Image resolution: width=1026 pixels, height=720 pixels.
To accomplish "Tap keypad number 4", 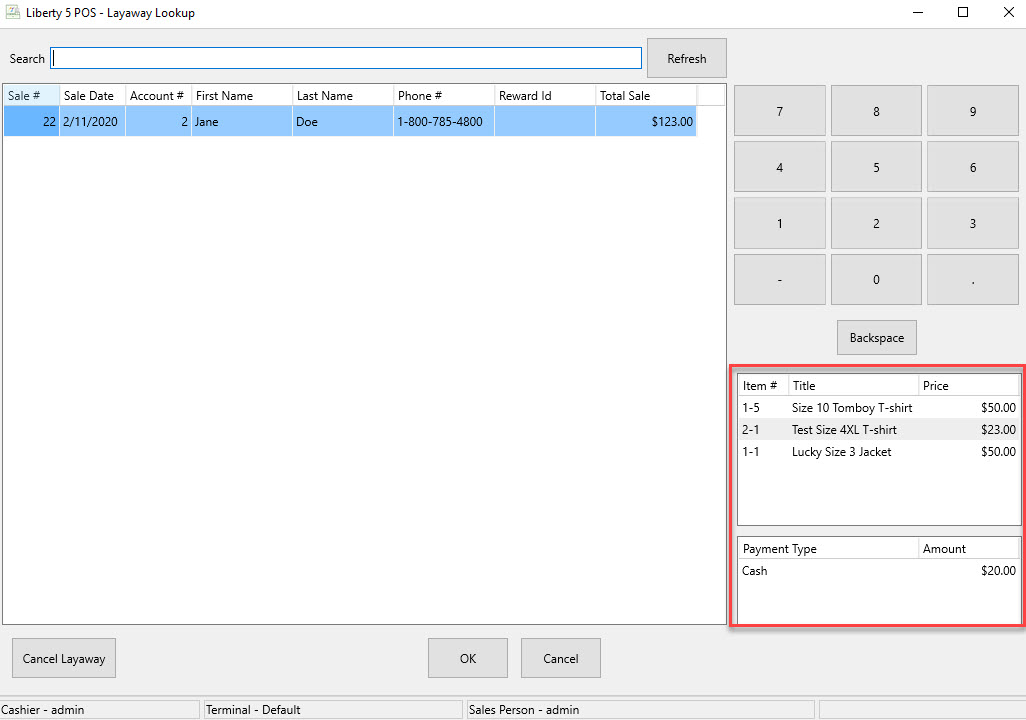I will click(x=779, y=168).
